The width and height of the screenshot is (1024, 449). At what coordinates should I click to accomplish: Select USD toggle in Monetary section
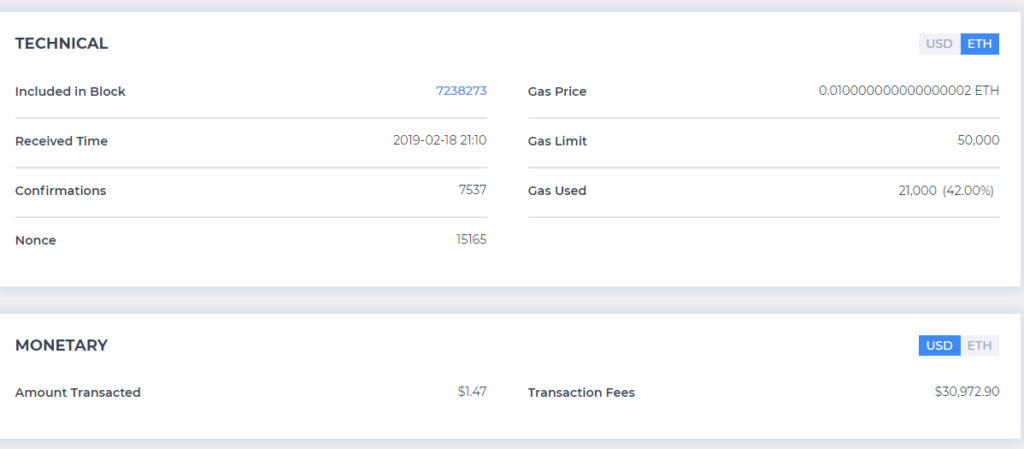click(x=939, y=346)
